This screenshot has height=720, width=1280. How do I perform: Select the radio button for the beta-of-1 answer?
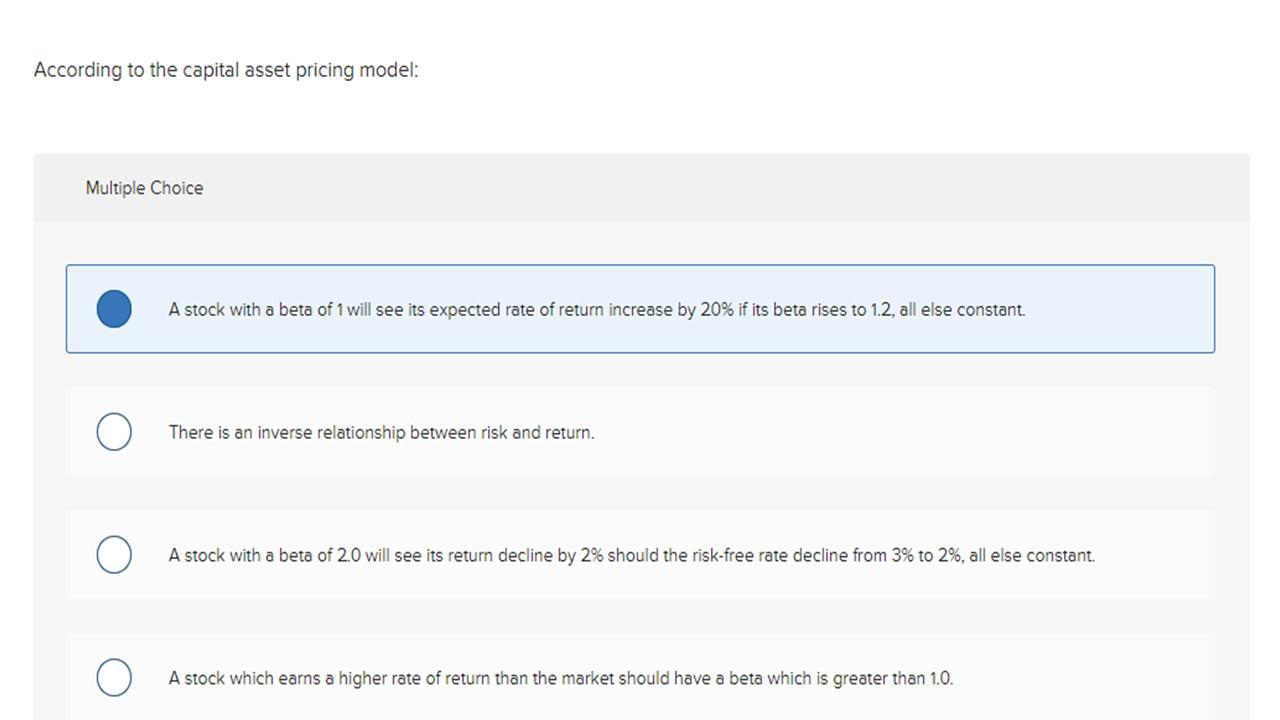click(x=113, y=309)
